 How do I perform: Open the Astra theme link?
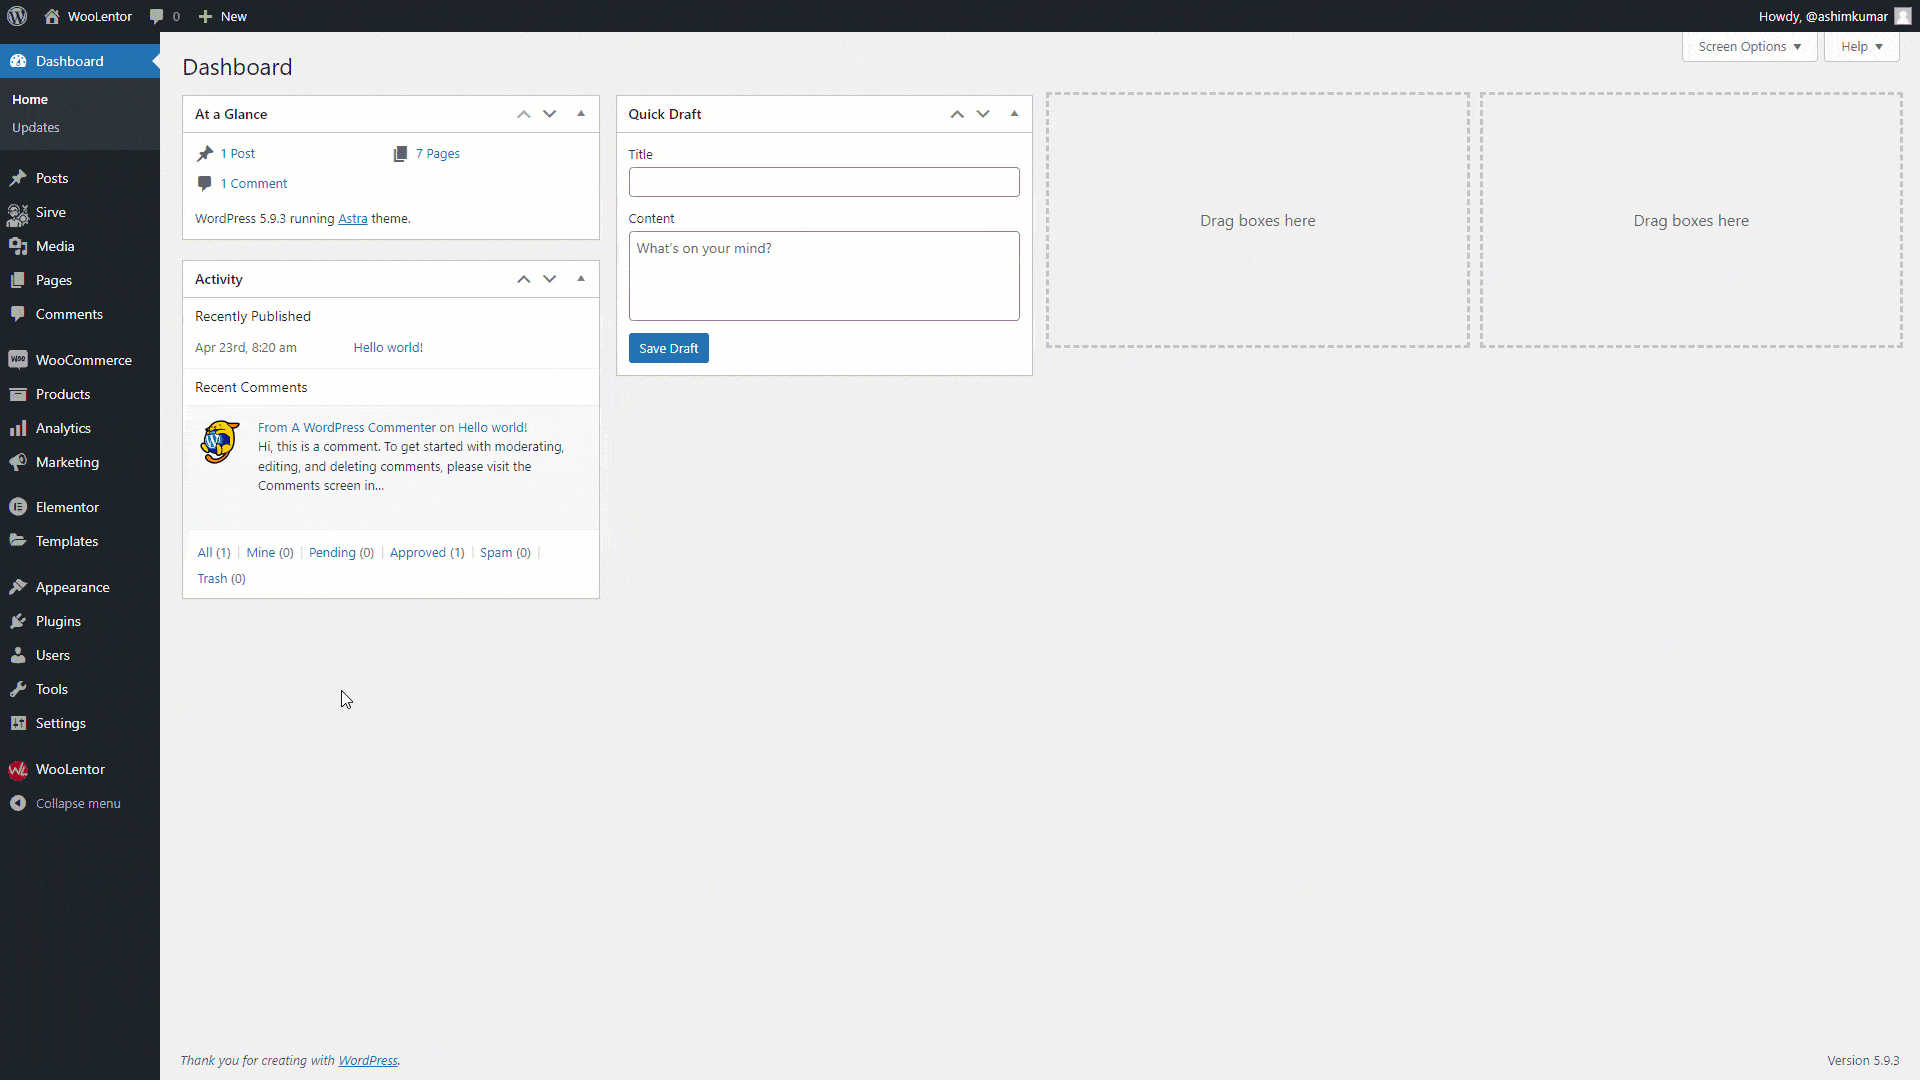coord(352,218)
